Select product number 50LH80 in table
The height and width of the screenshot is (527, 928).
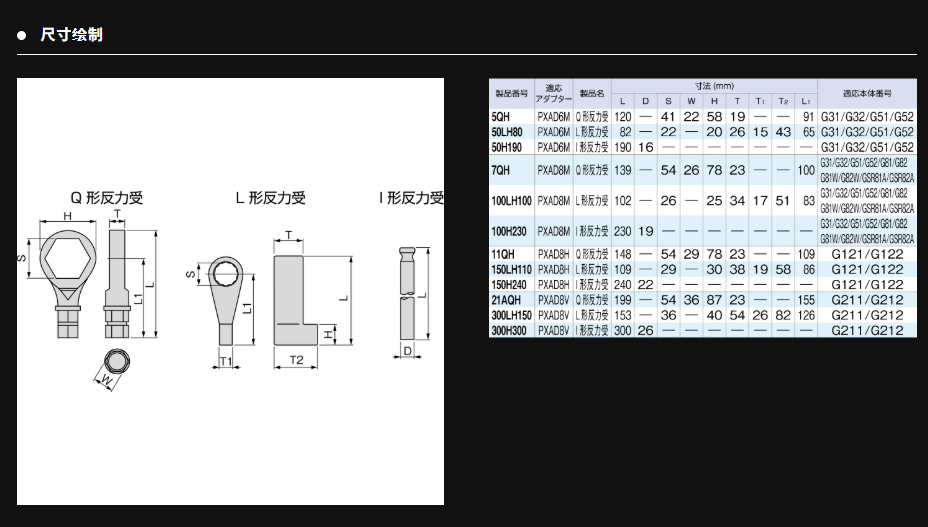507,132
